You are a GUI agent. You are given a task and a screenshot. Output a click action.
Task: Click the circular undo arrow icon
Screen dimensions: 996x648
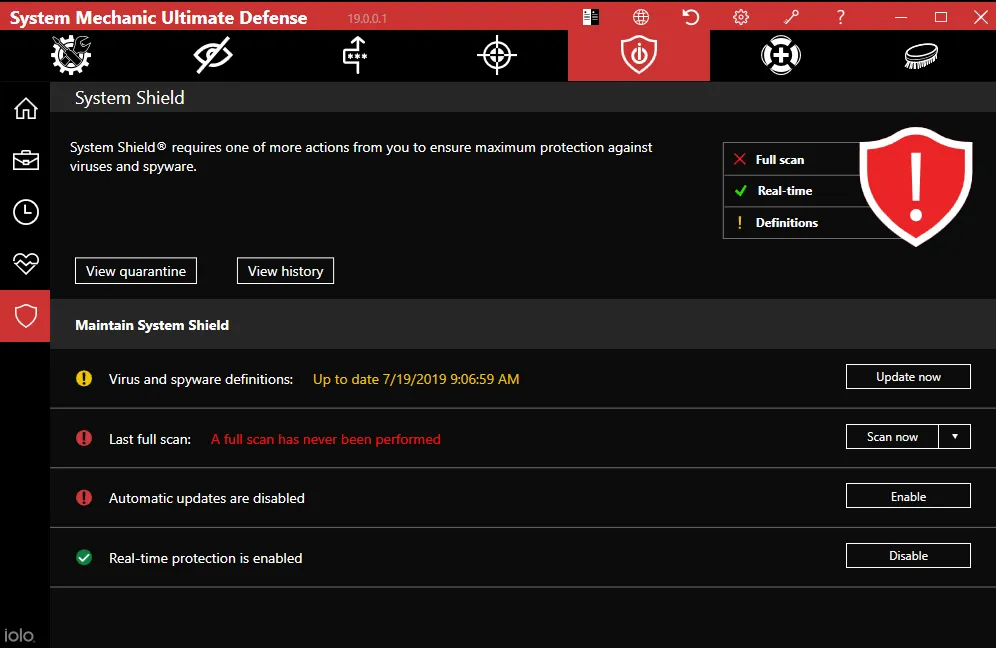point(690,17)
